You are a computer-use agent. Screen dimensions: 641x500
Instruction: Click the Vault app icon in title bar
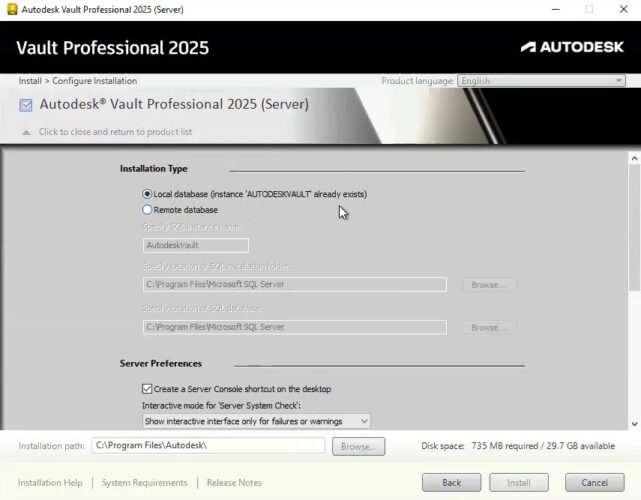(x=12, y=9)
